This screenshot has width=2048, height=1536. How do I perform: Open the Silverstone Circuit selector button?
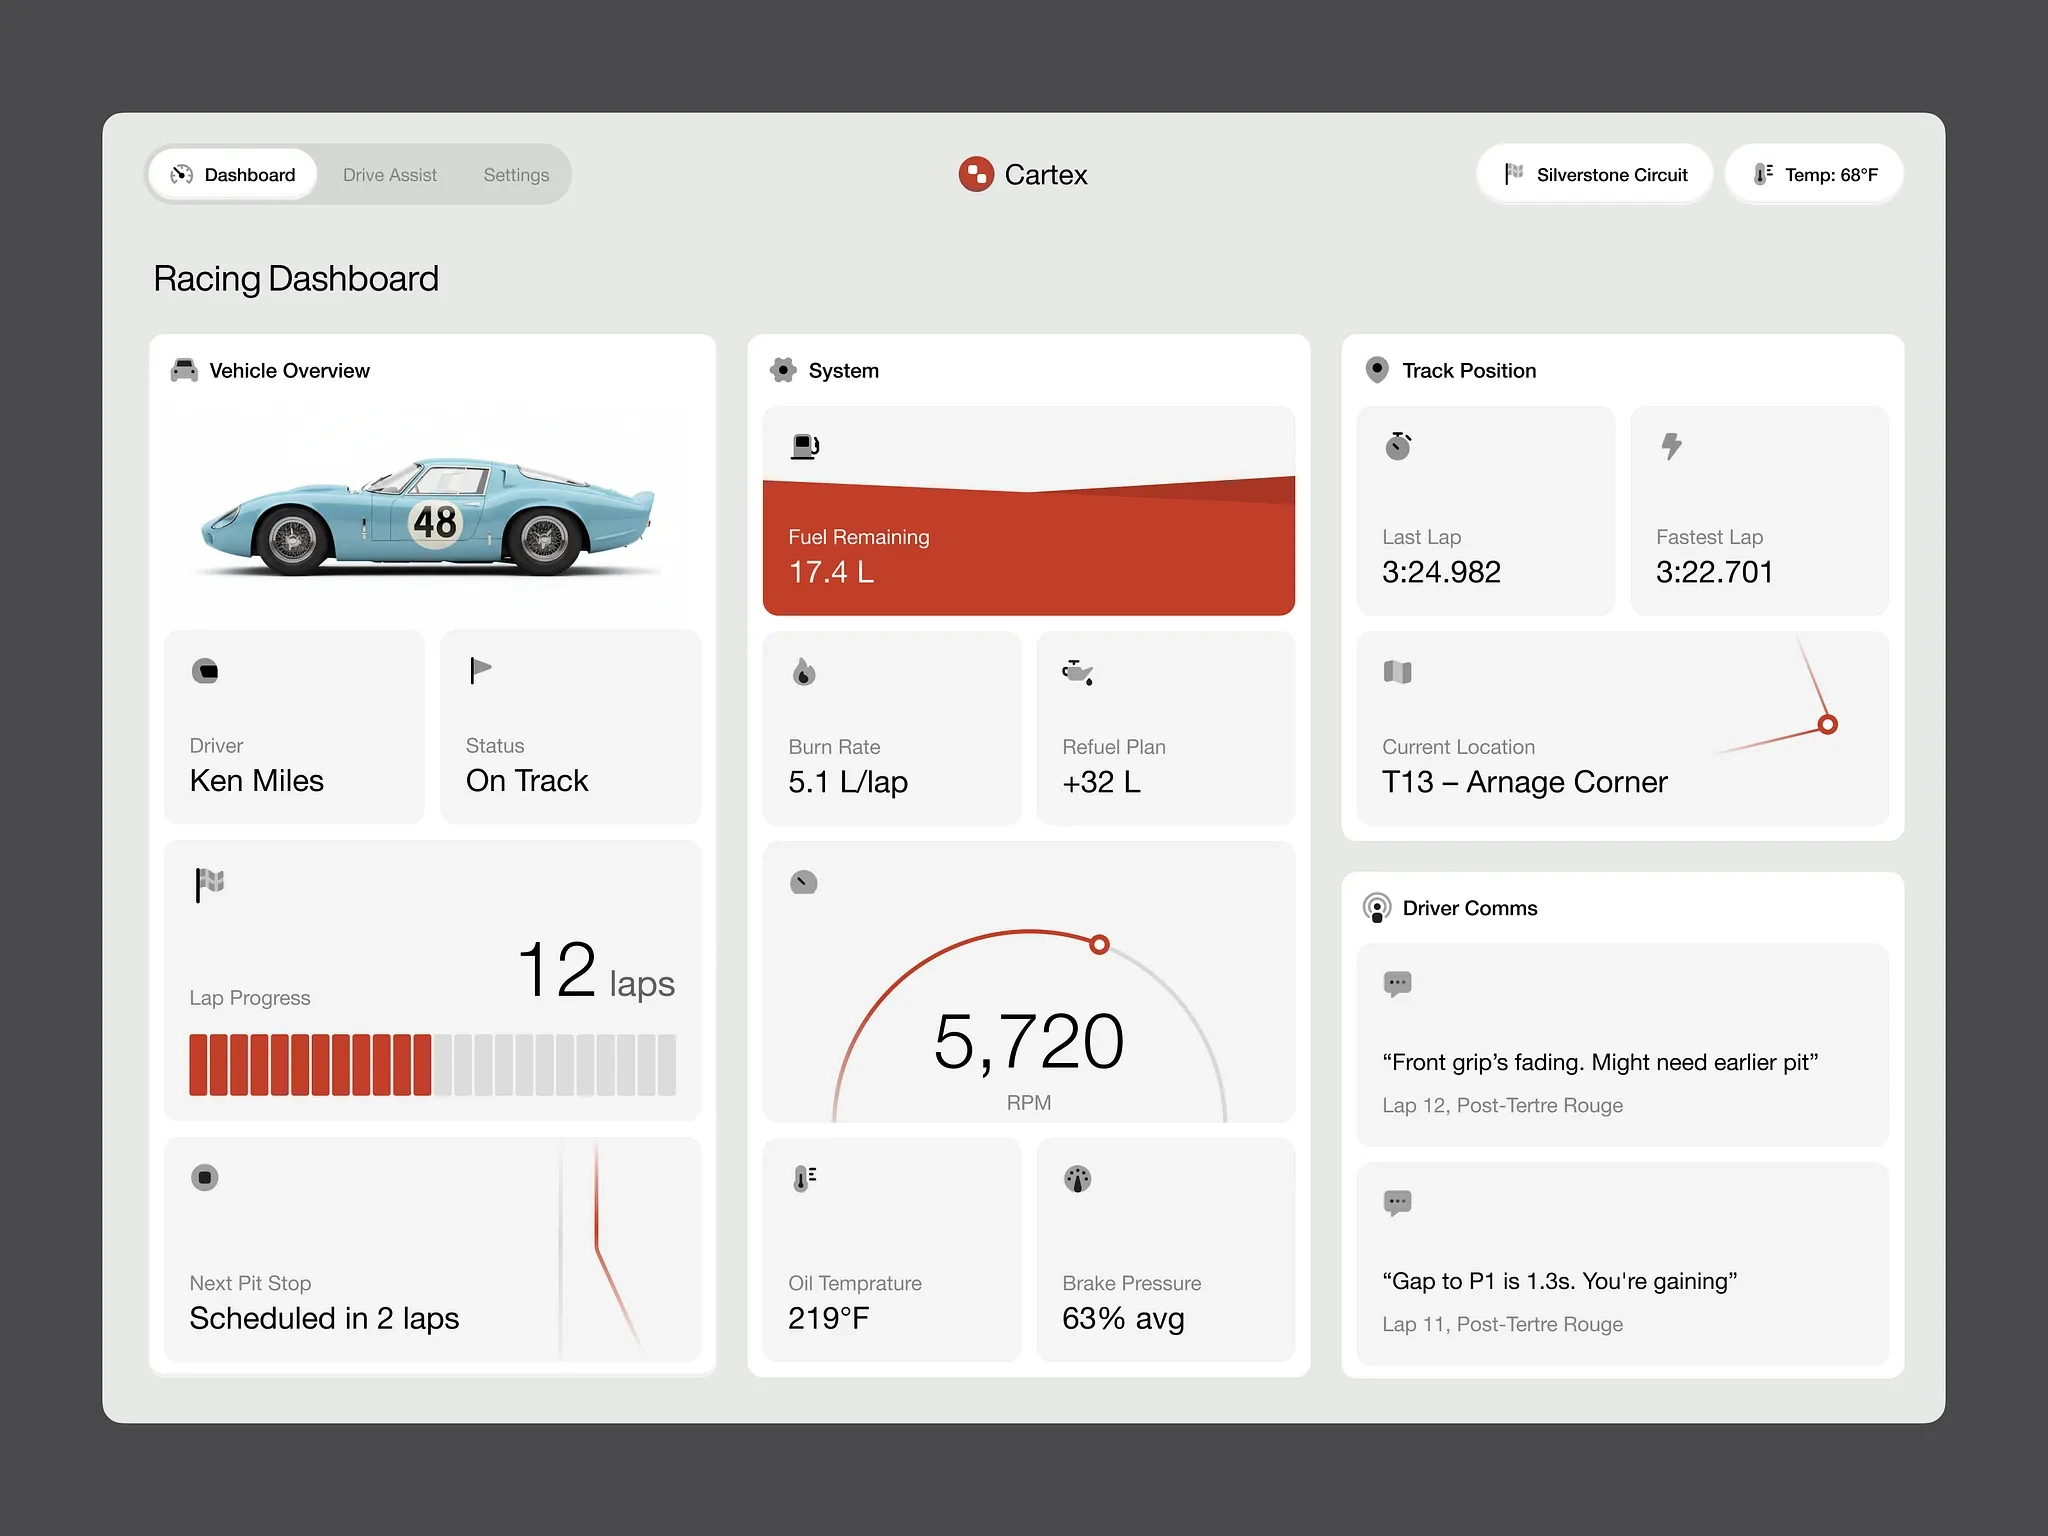click(1594, 174)
